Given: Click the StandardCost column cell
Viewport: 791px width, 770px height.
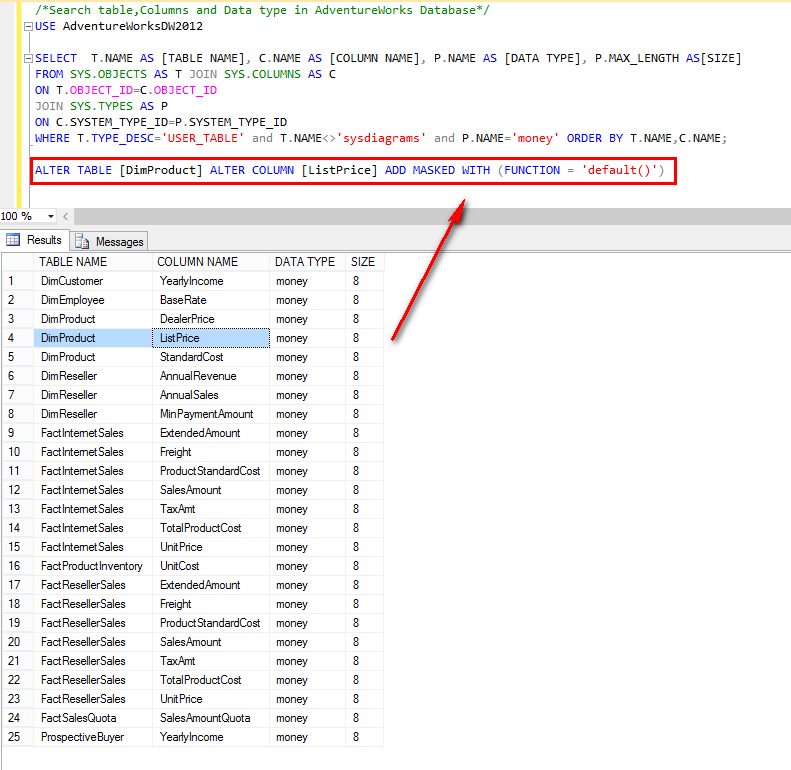Looking at the screenshot, I should tap(211, 357).
